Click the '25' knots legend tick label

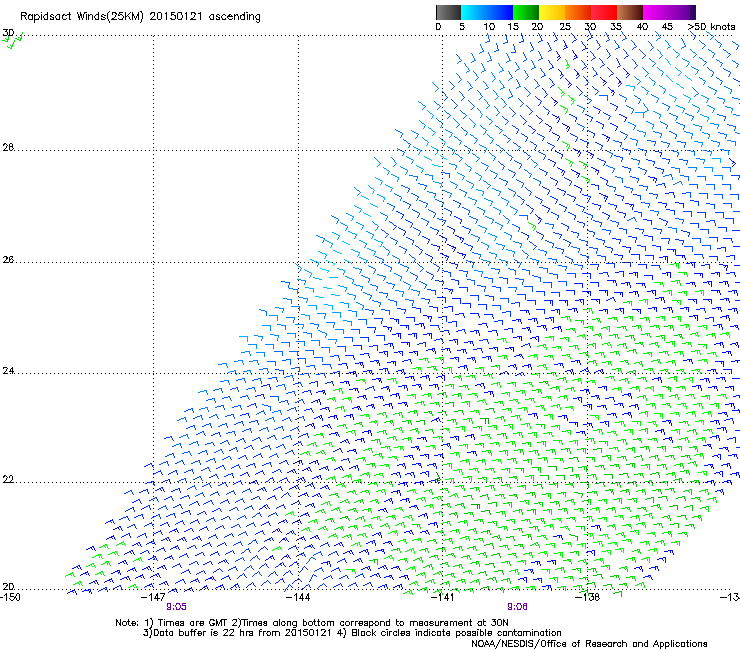pos(565,27)
